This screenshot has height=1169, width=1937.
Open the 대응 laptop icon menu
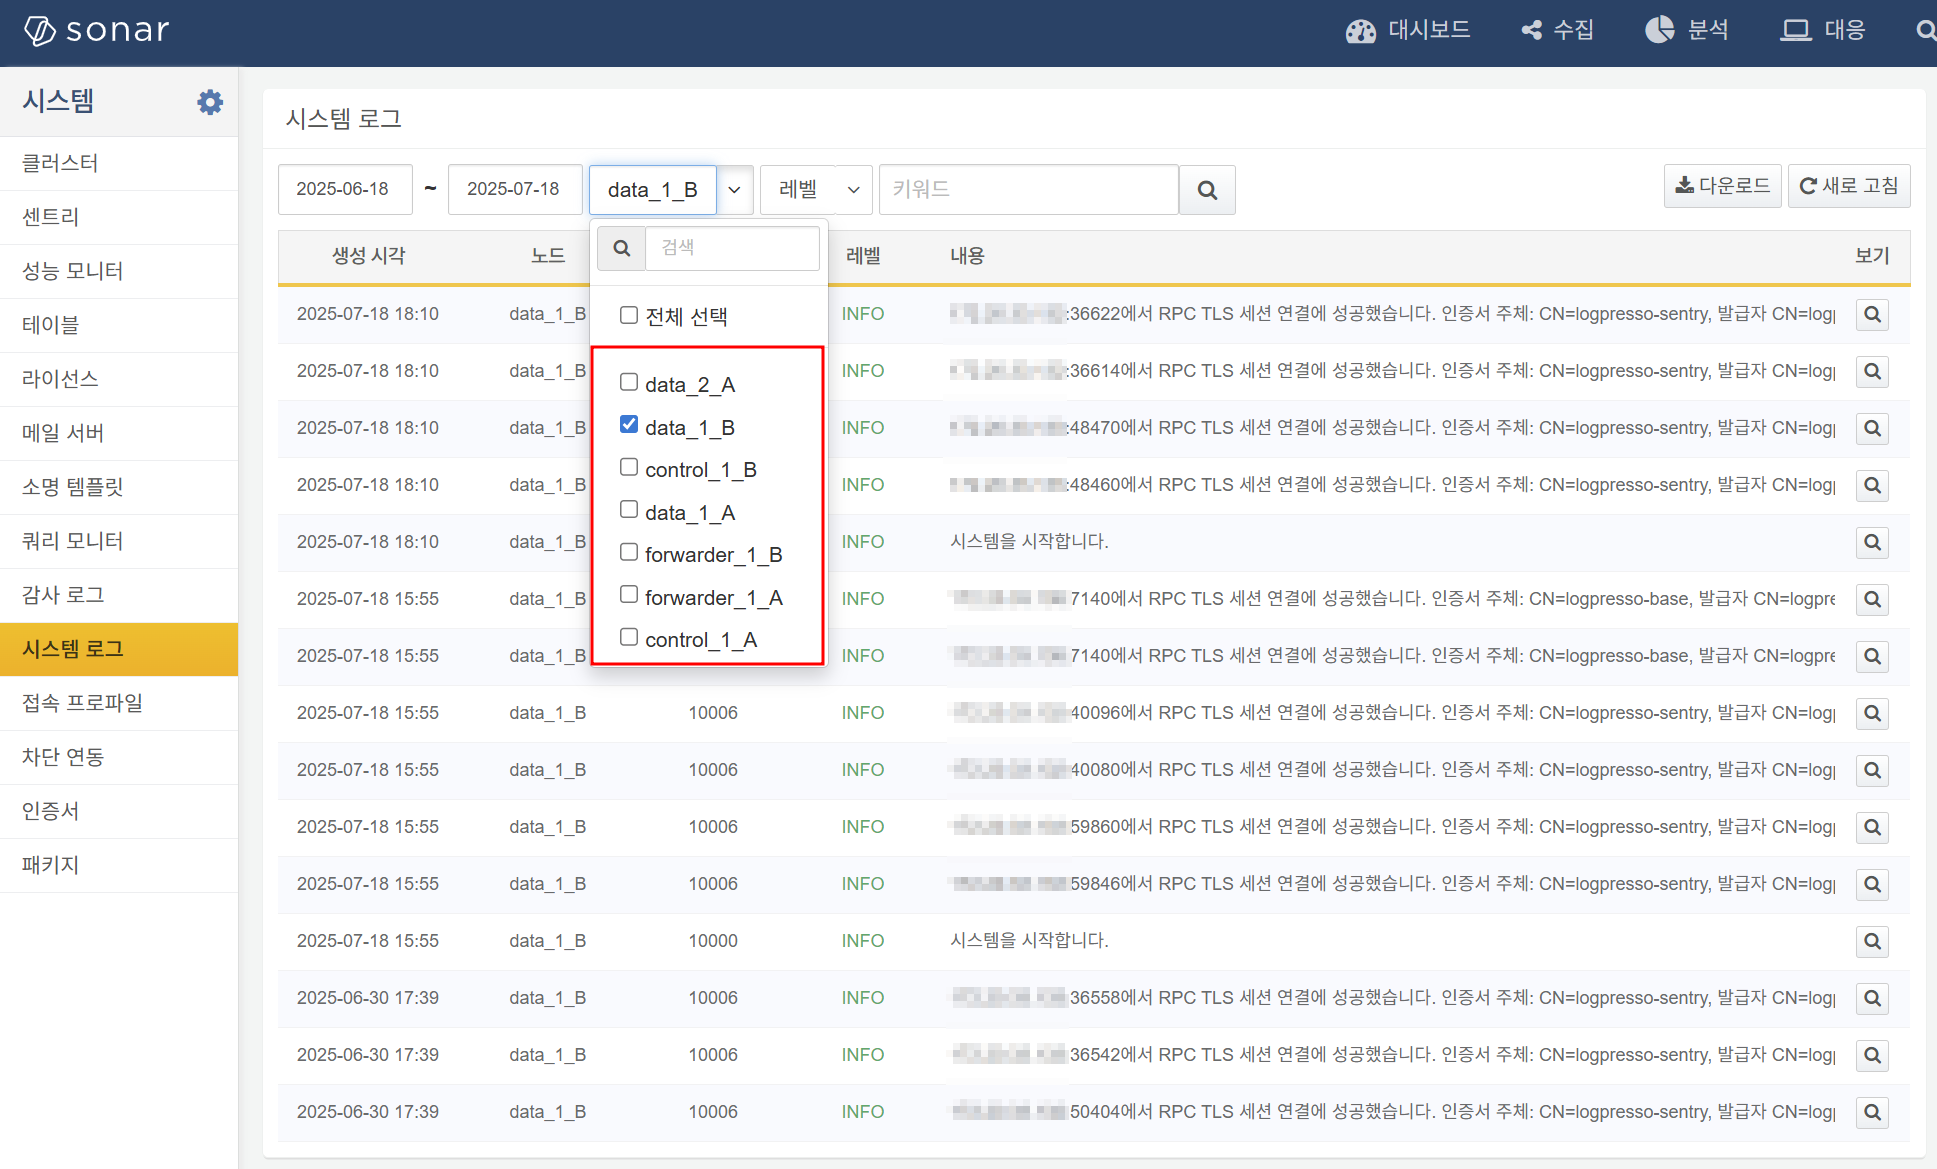point(1795,31)
